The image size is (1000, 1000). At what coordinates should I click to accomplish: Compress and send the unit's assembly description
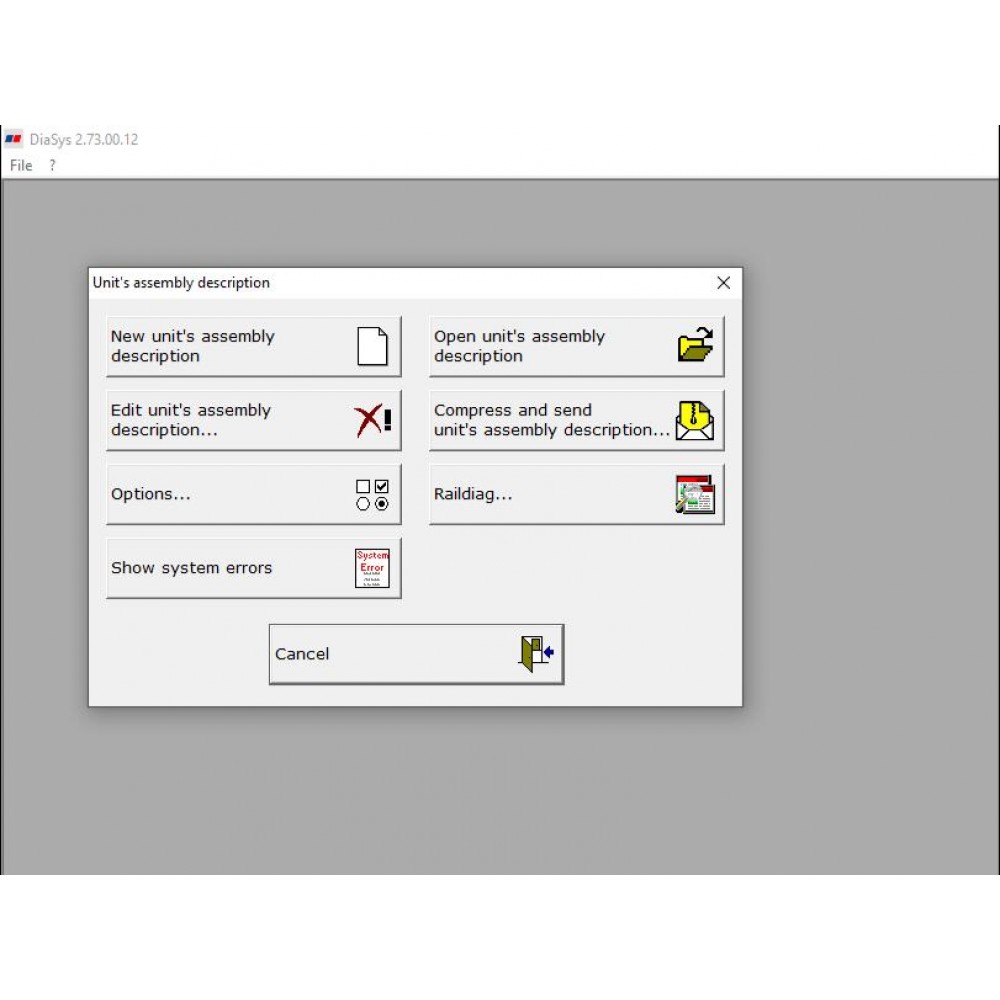click(550, 419)
